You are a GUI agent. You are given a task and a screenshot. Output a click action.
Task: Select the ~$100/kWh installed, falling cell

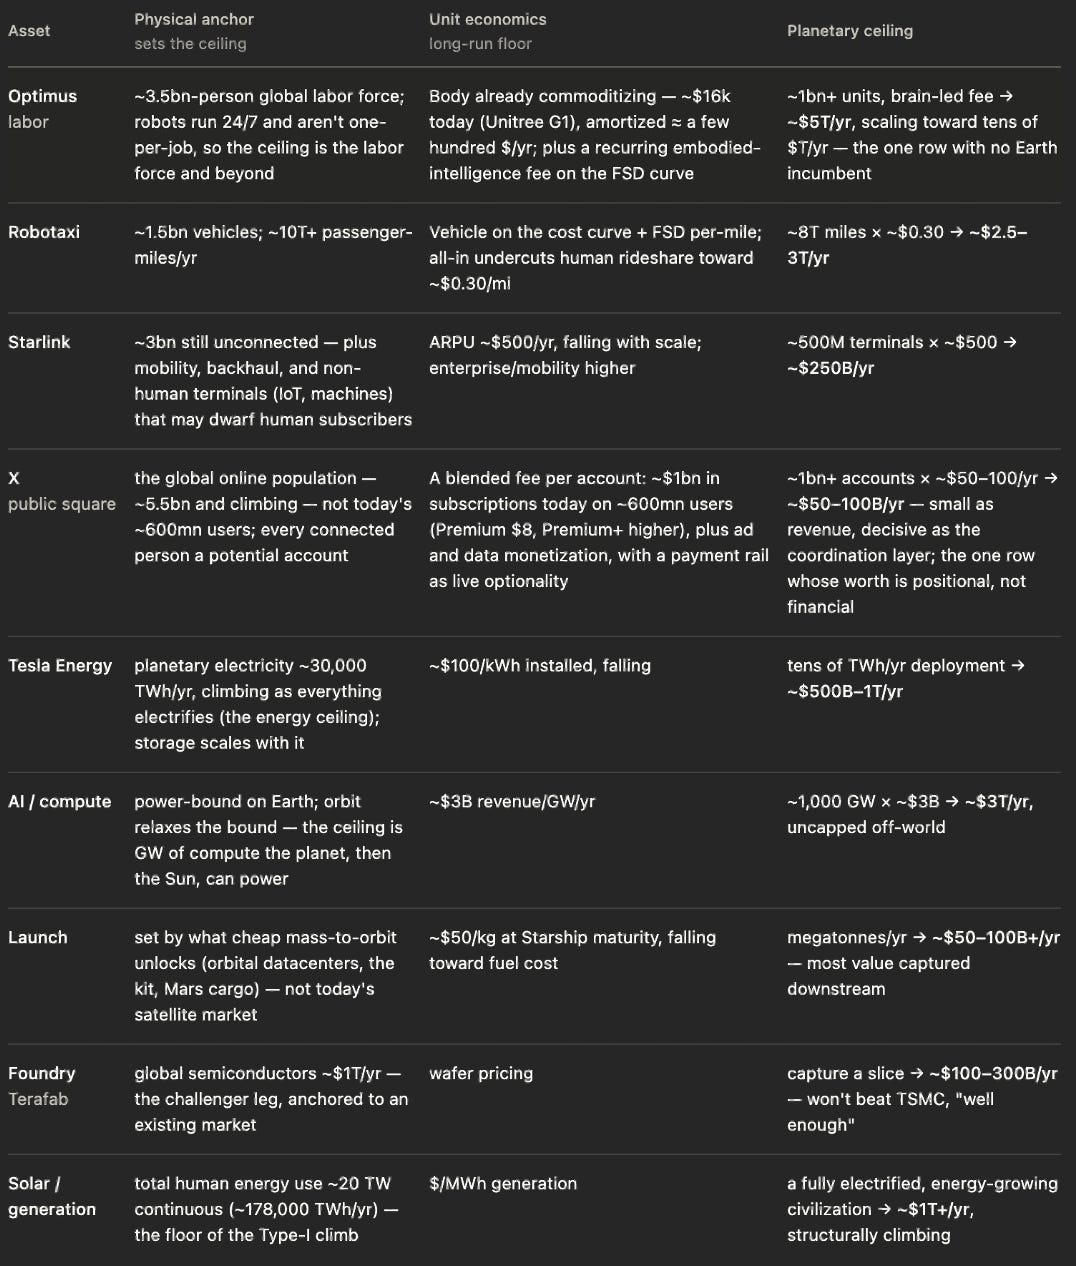click(x=540, y=666)
